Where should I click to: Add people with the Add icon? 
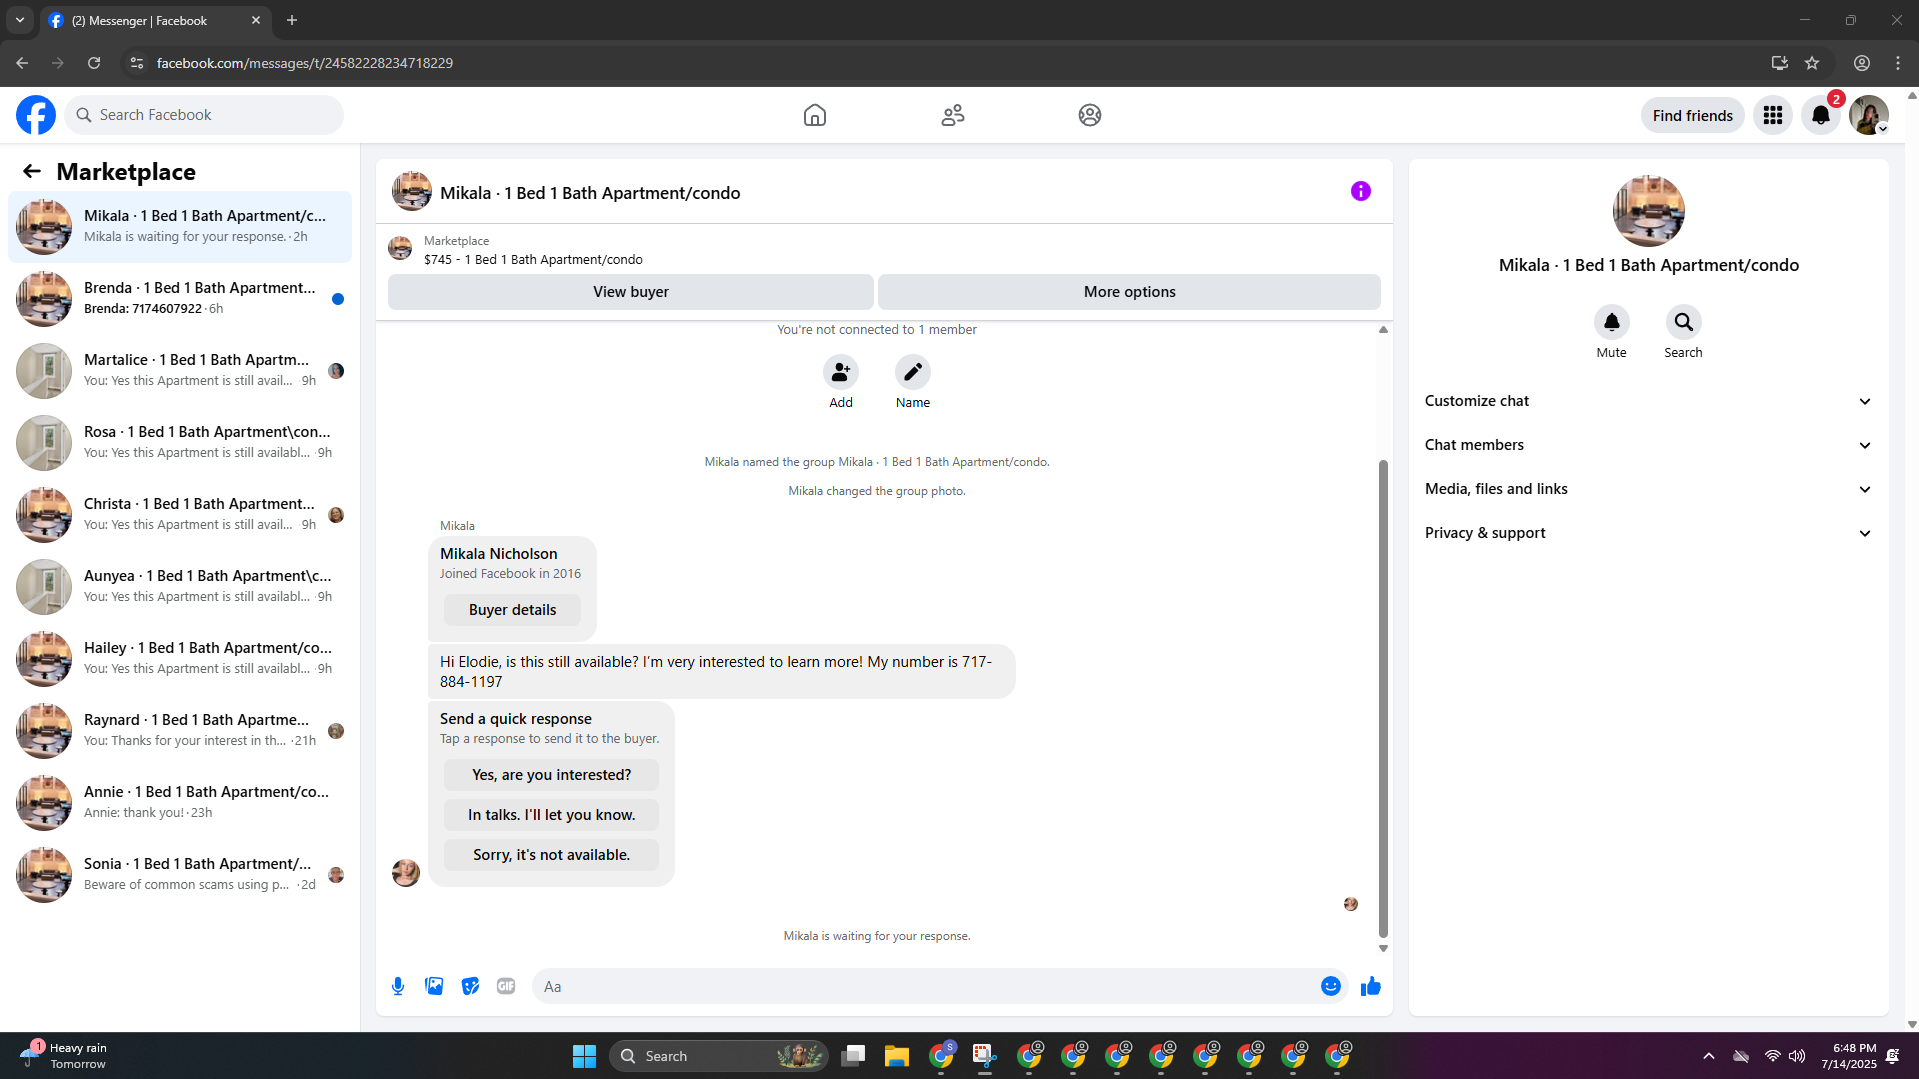(x=841, y=372)
